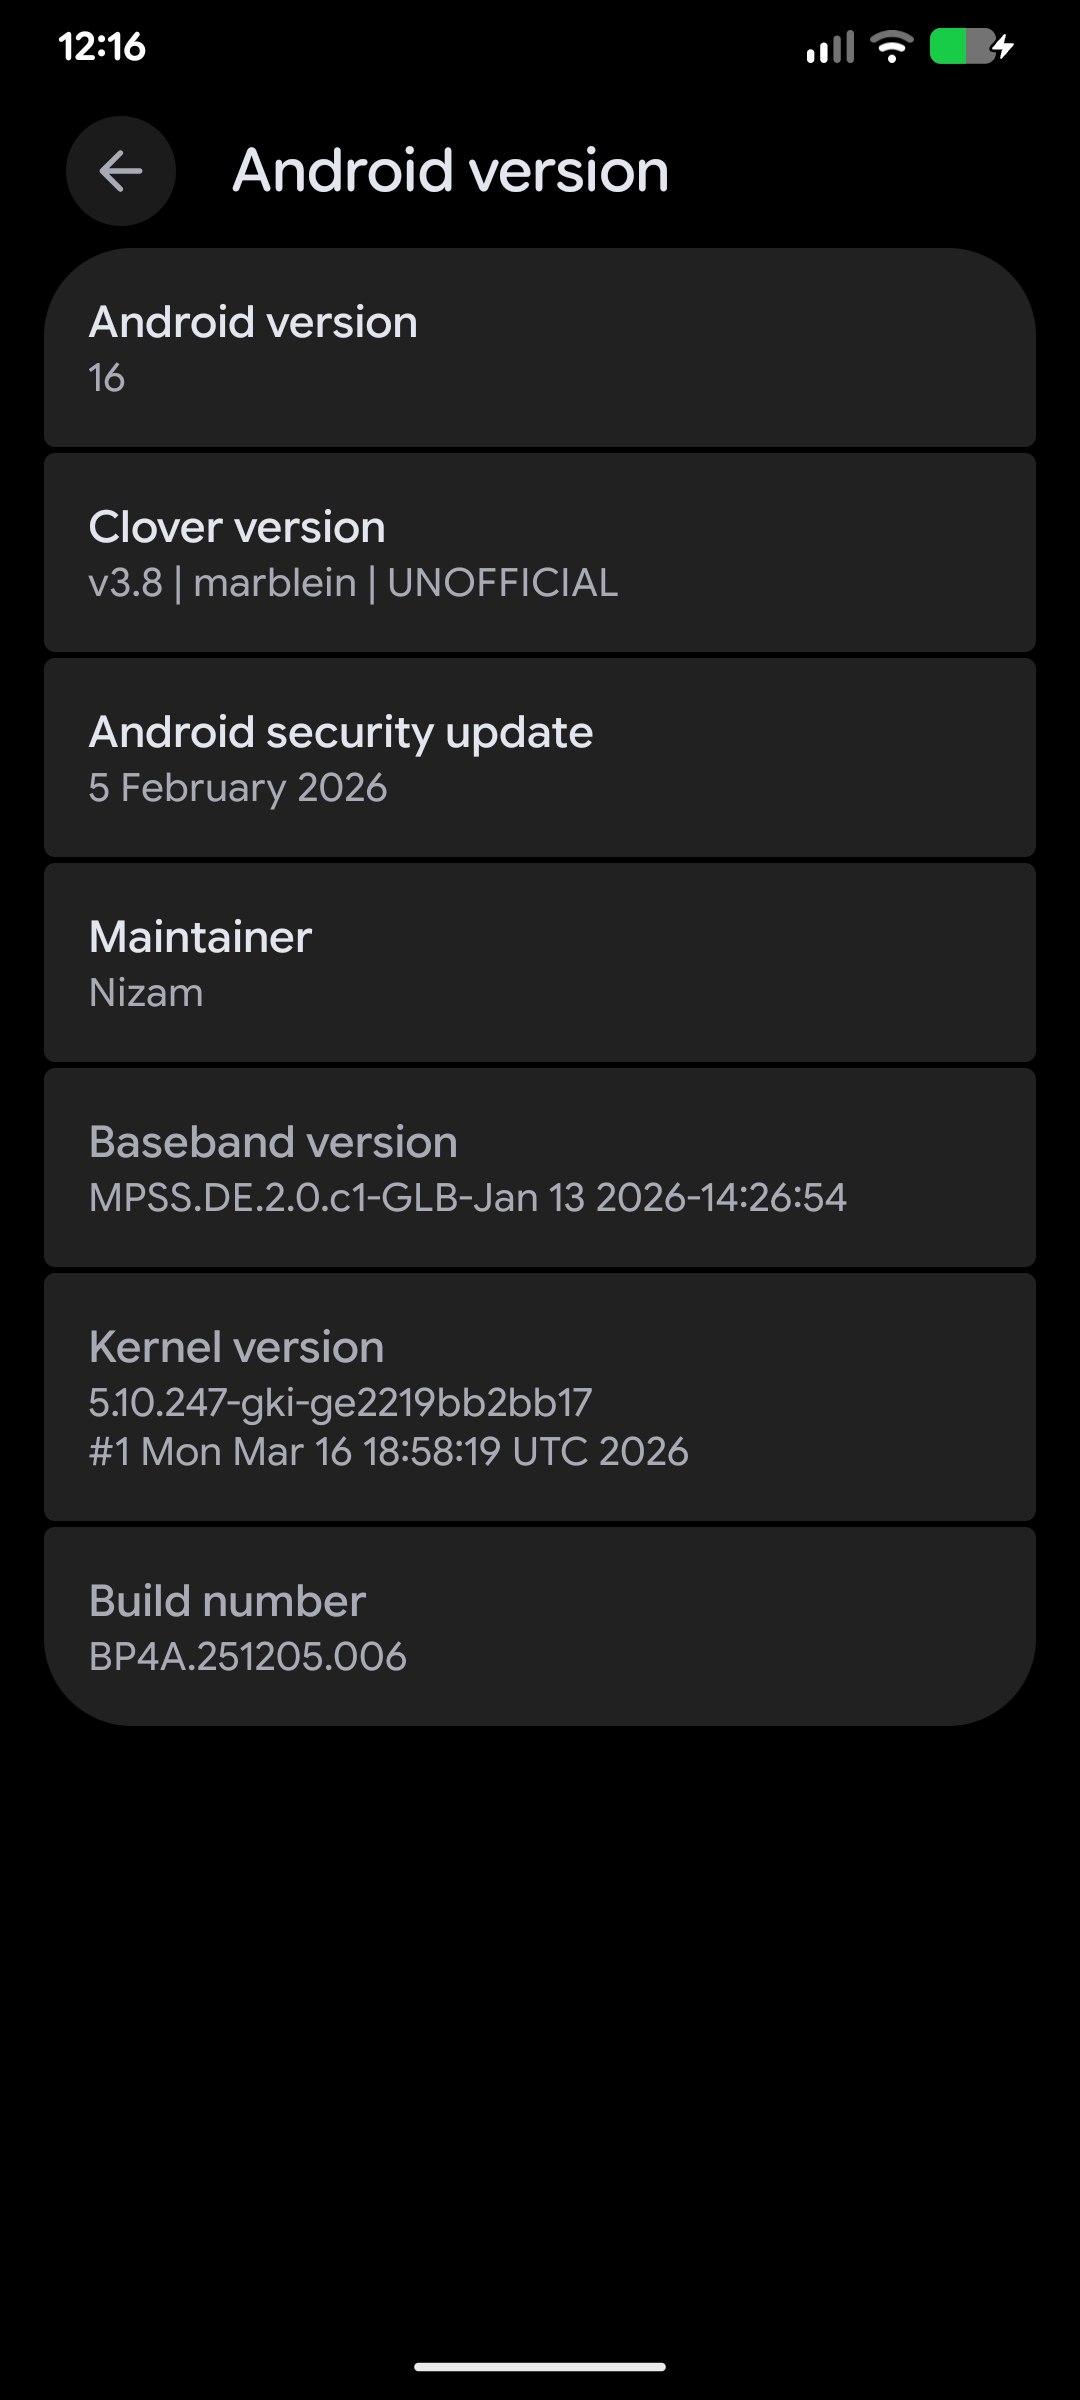
Task: Open the 'Android security update' heading
Action: 341,732
